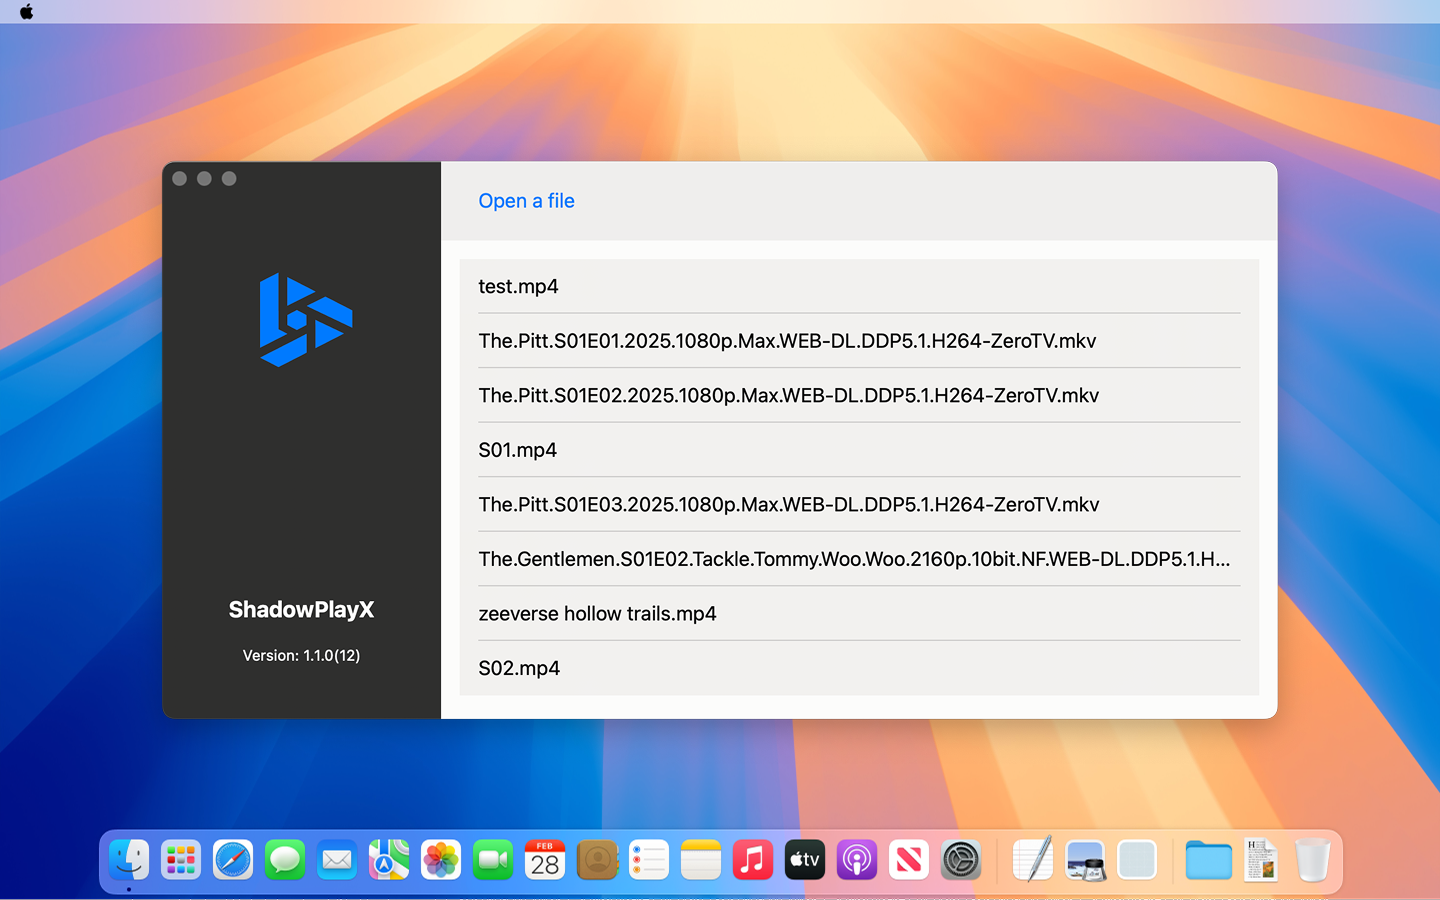Screen dimensions: 1440x900
Task: Click the ShadowPlayX app name text
Action: point(301,610)
